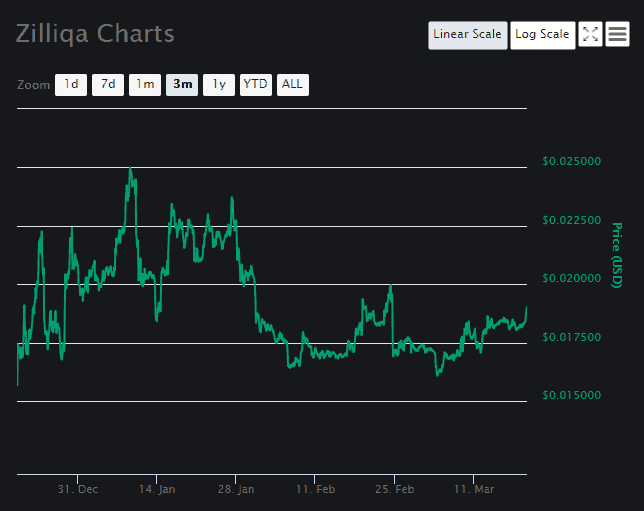Click the Zoom label text
644x511 pixels.
(33, 85)
